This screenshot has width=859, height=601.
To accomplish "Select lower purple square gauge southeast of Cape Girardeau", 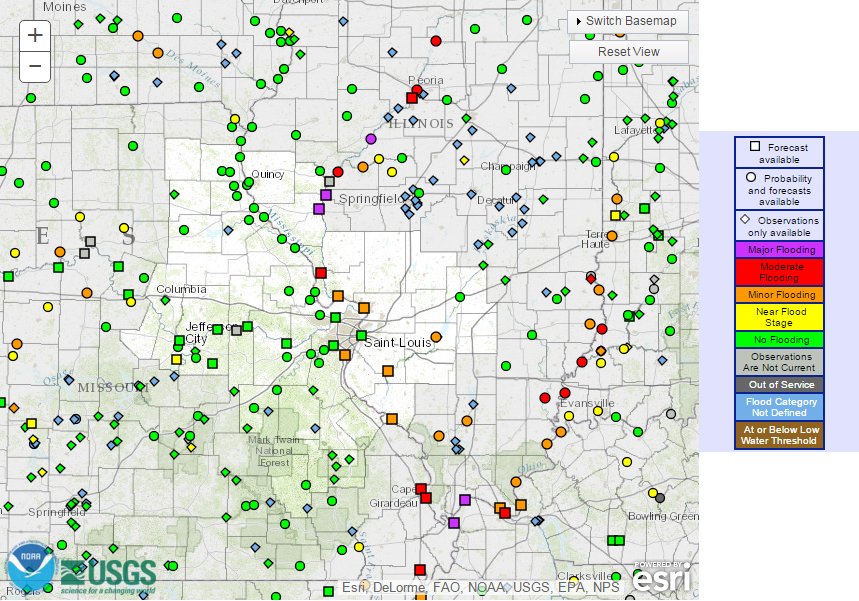I will [x=454, y=523].
